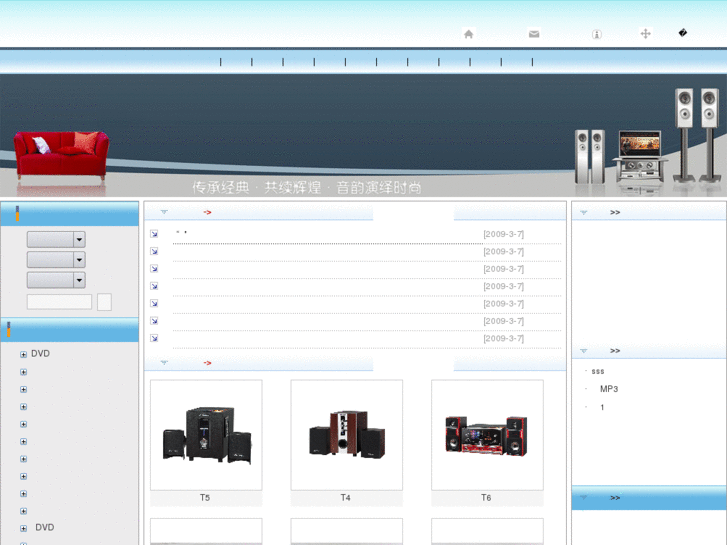Open the T4 speaker product thumbnail
Viewport: 727px width, 545px height.
click(x=346, y=434)
